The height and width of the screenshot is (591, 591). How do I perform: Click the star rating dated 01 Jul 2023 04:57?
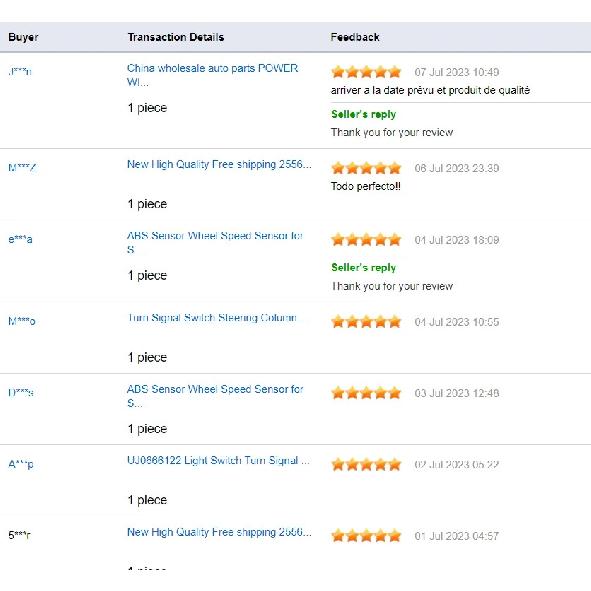pos(366,535)
